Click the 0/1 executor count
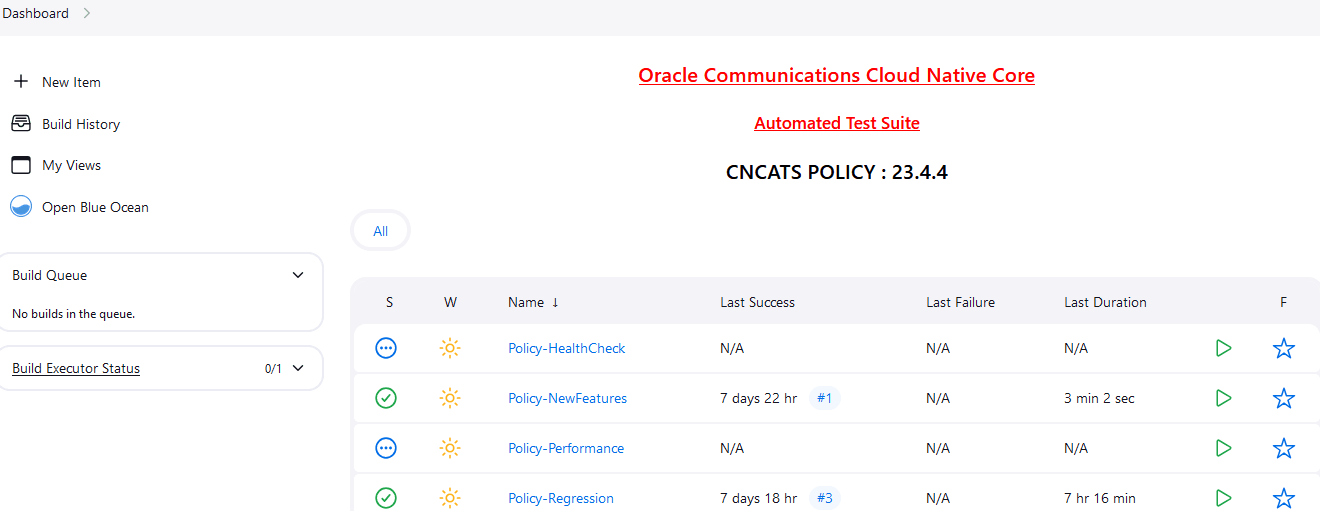The height and width of the screenshot is (511, 1320). tap(273, 368)
